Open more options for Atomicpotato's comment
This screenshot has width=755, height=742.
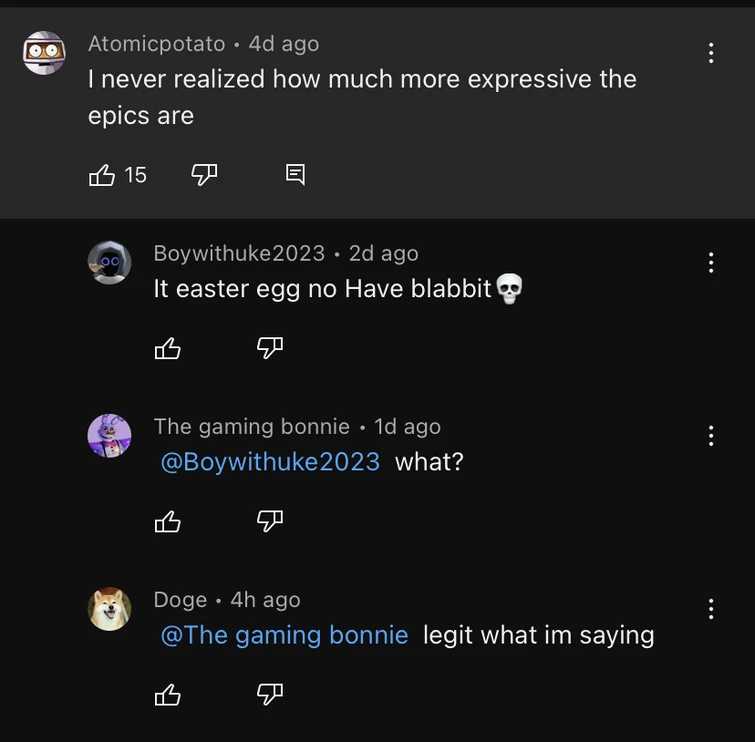click(711, 53)
